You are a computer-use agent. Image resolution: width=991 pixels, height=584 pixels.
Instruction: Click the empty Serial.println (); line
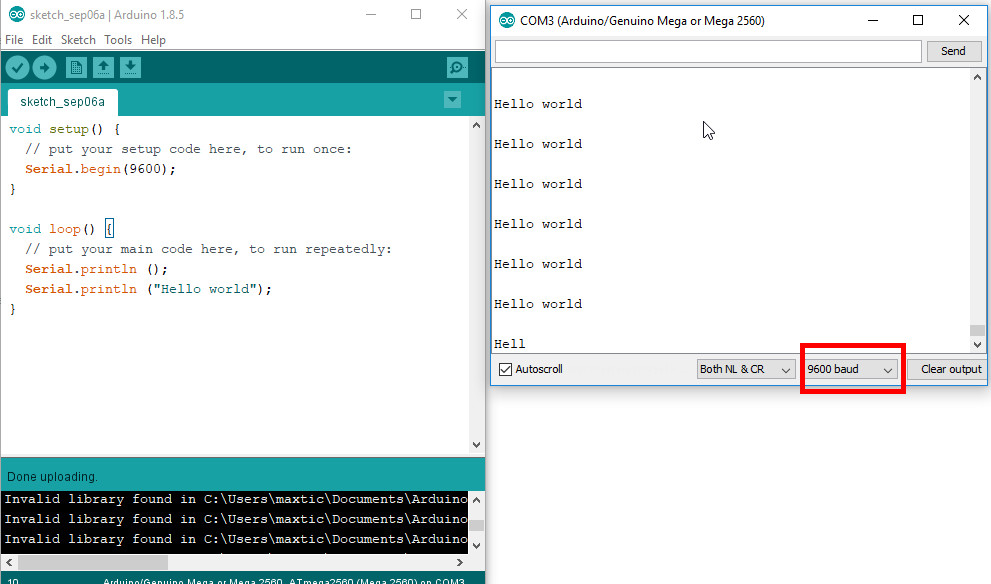tap(97, 269)
